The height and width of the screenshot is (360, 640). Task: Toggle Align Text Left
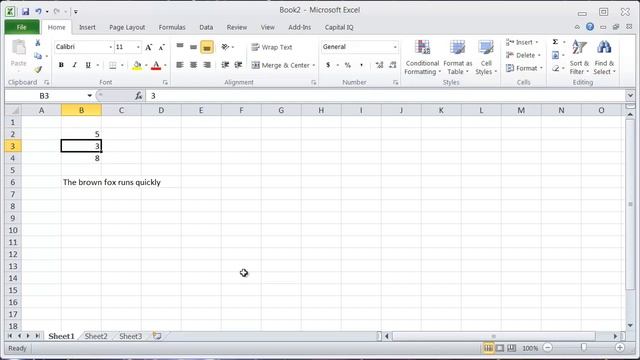180,65
